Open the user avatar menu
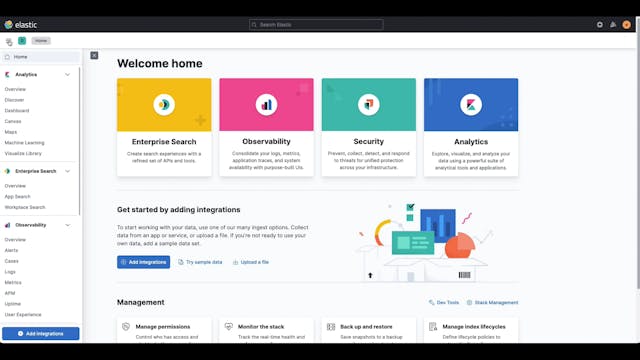 (x=627, y=24)
